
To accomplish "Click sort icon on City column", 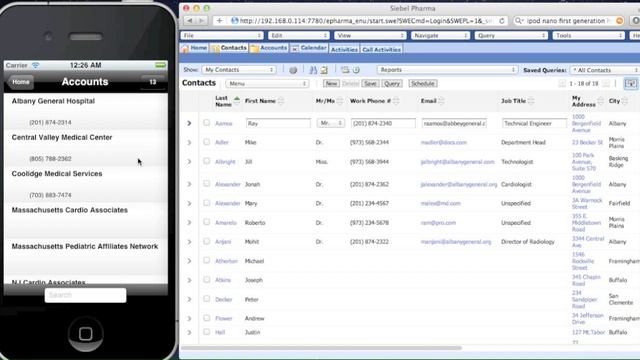I will tap(625, 101).
